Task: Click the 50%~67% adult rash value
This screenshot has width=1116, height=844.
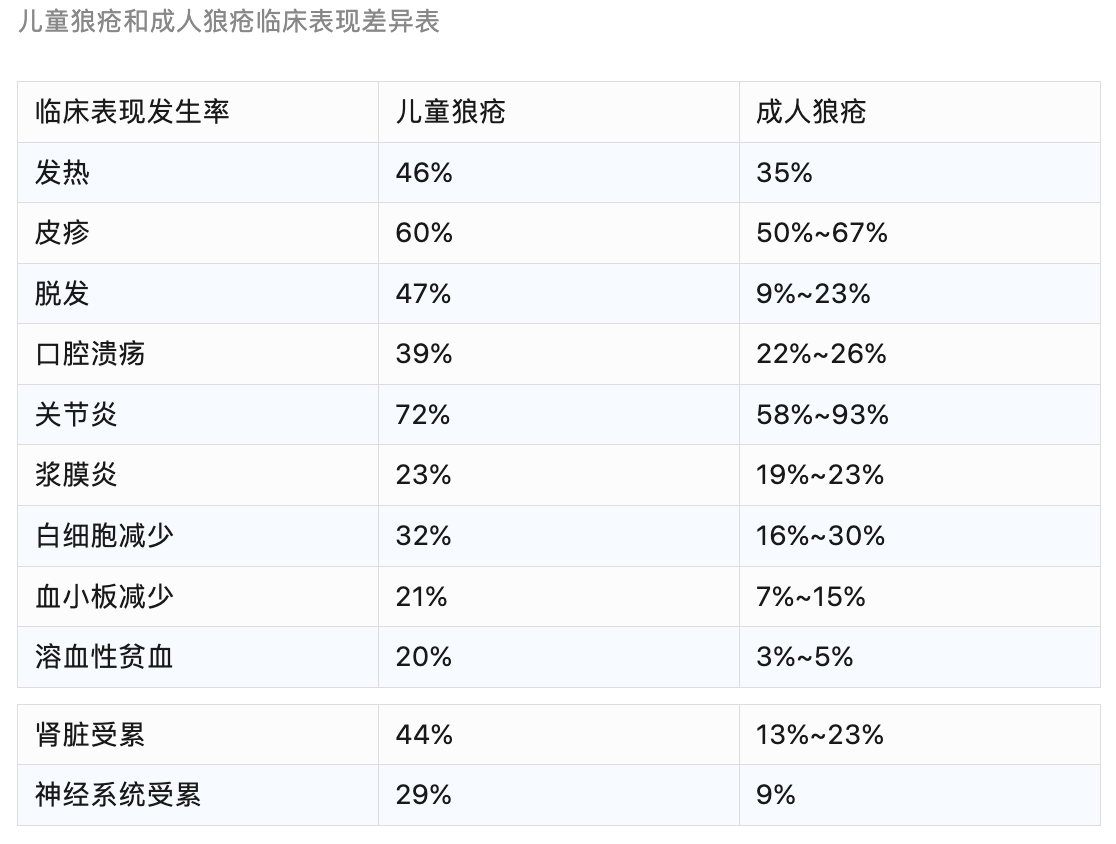Action: (x=822, y=233)
